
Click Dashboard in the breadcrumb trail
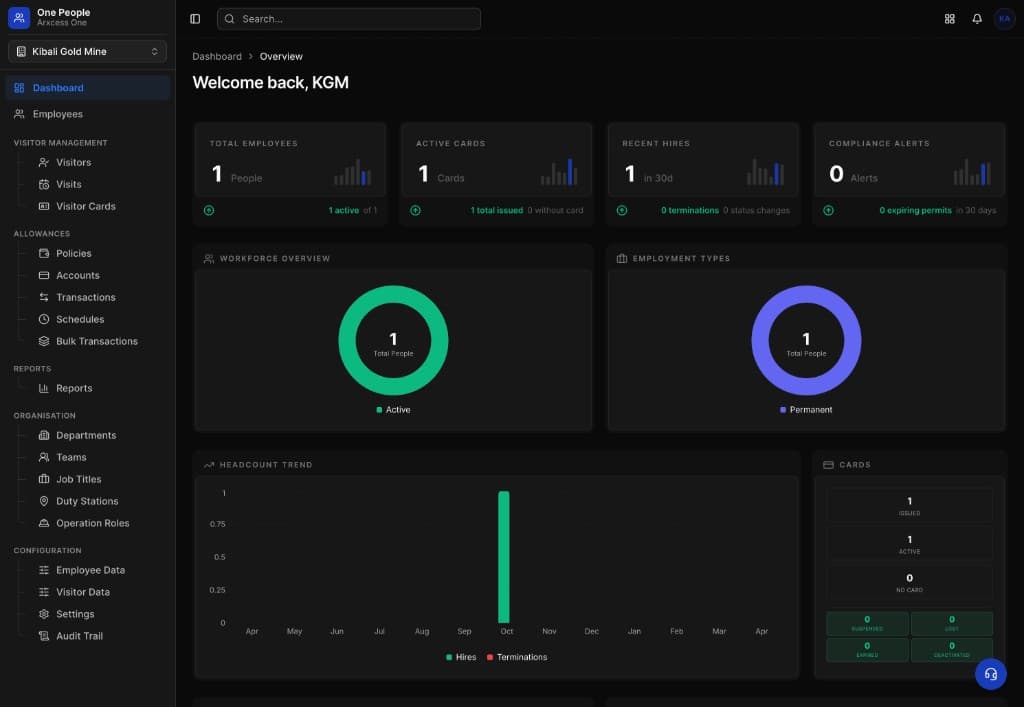click(217, 56)
